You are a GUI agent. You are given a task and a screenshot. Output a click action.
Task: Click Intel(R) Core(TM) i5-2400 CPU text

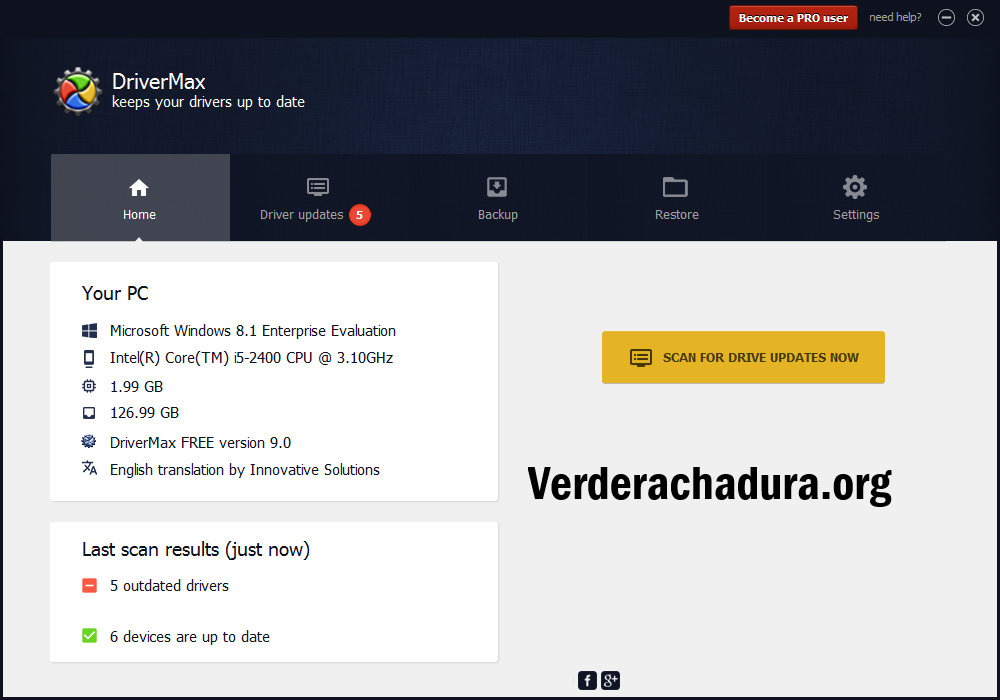(251, 358)
